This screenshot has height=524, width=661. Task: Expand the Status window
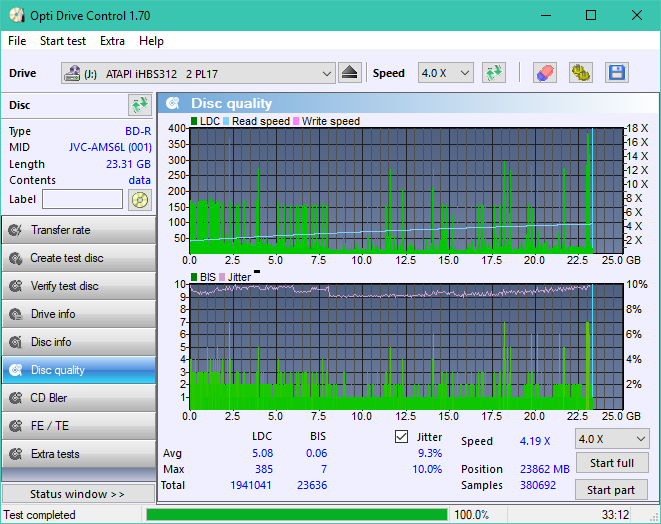tap(78, 494)
